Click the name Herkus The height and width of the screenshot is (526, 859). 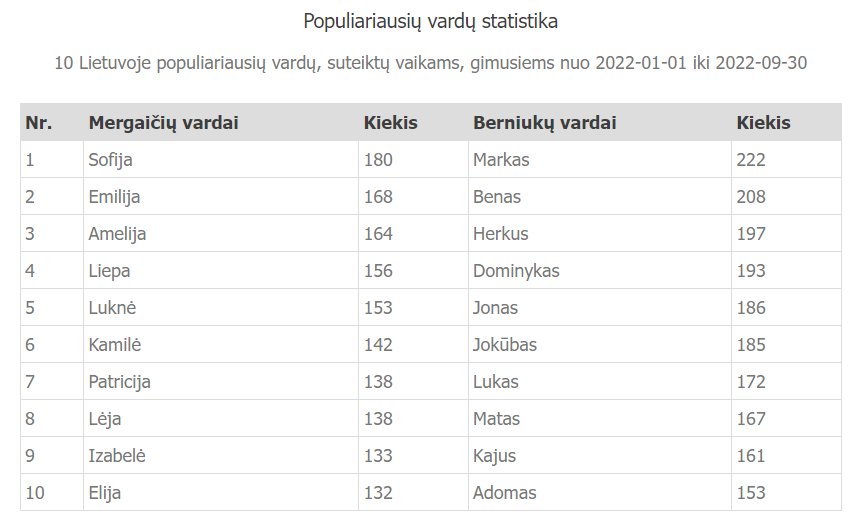[x=501, y=234]
